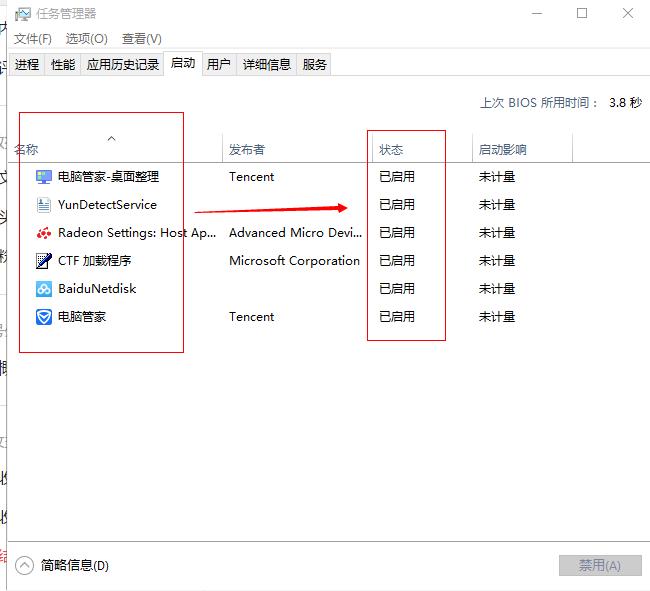Screen dimensions: 650x591
Task: Maximize the Task Manager window
Action: (582, 14)
